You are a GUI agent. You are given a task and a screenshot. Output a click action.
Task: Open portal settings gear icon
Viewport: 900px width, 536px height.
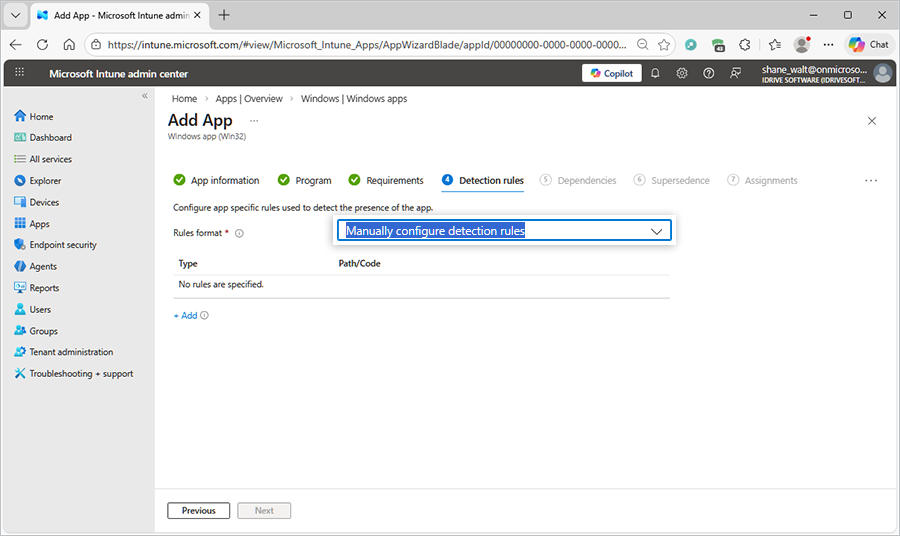[682, 73]
